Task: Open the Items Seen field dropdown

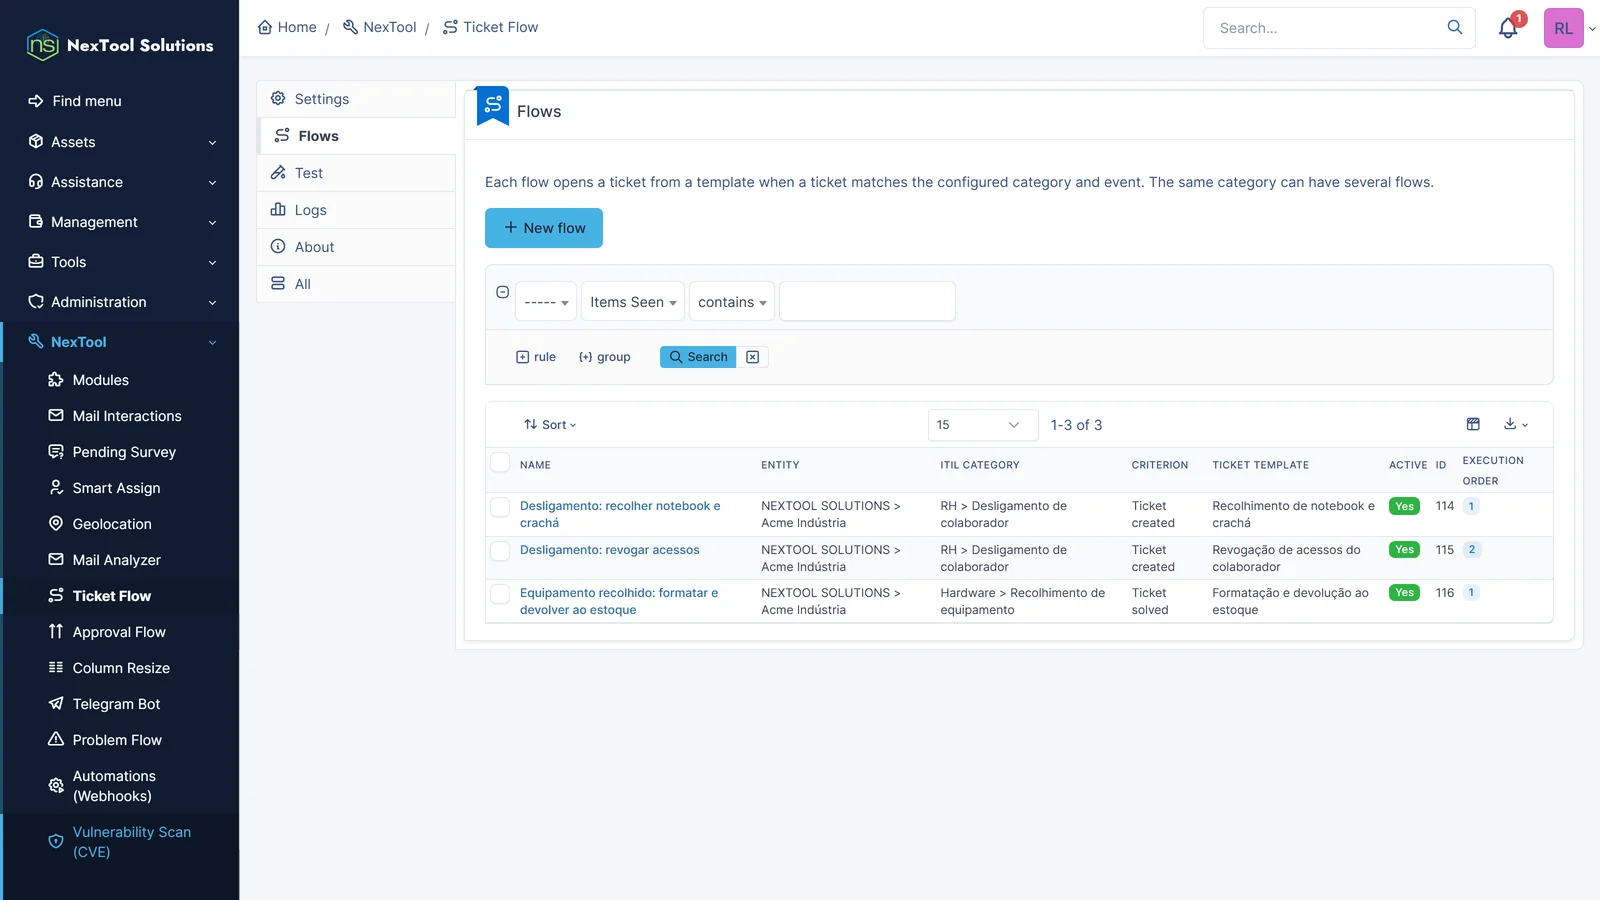Action: tap(633, 302)
